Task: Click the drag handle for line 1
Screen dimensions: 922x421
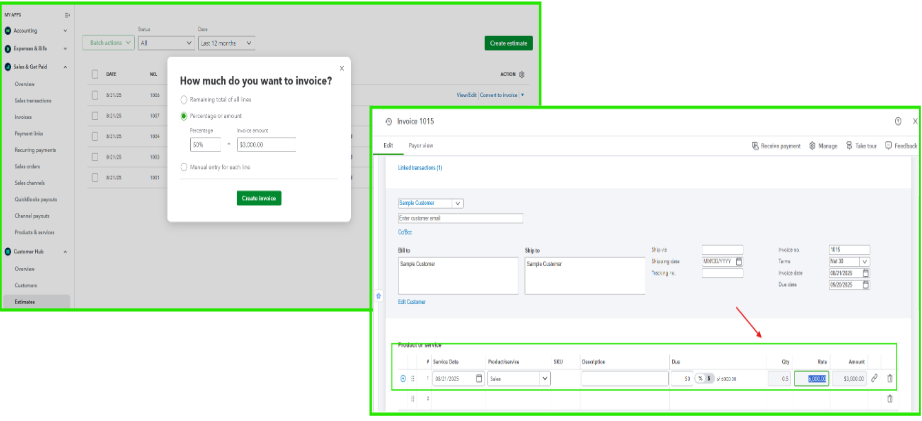Action: pos(413,379)
